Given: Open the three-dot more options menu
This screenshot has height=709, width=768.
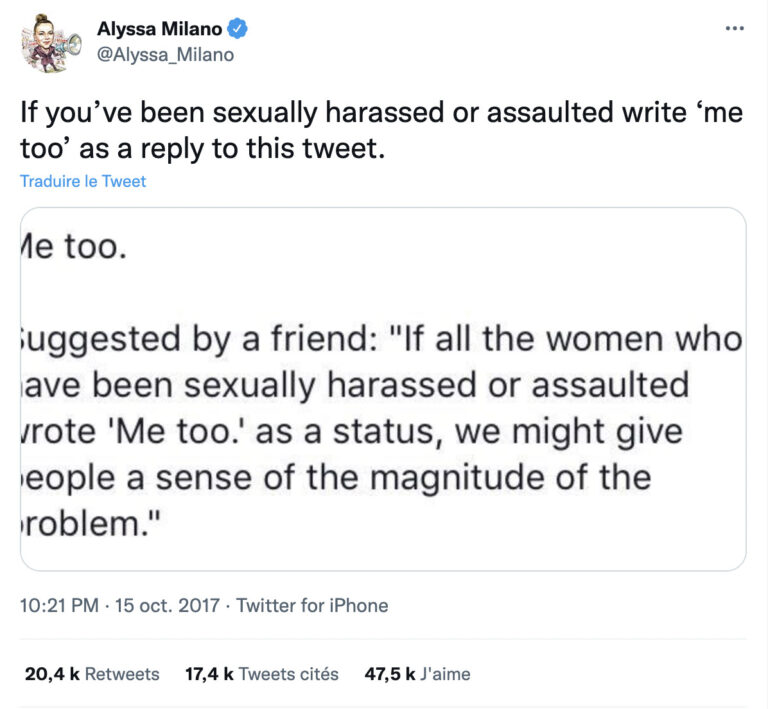Looking at the screenshot, I should tap(735, 28).
